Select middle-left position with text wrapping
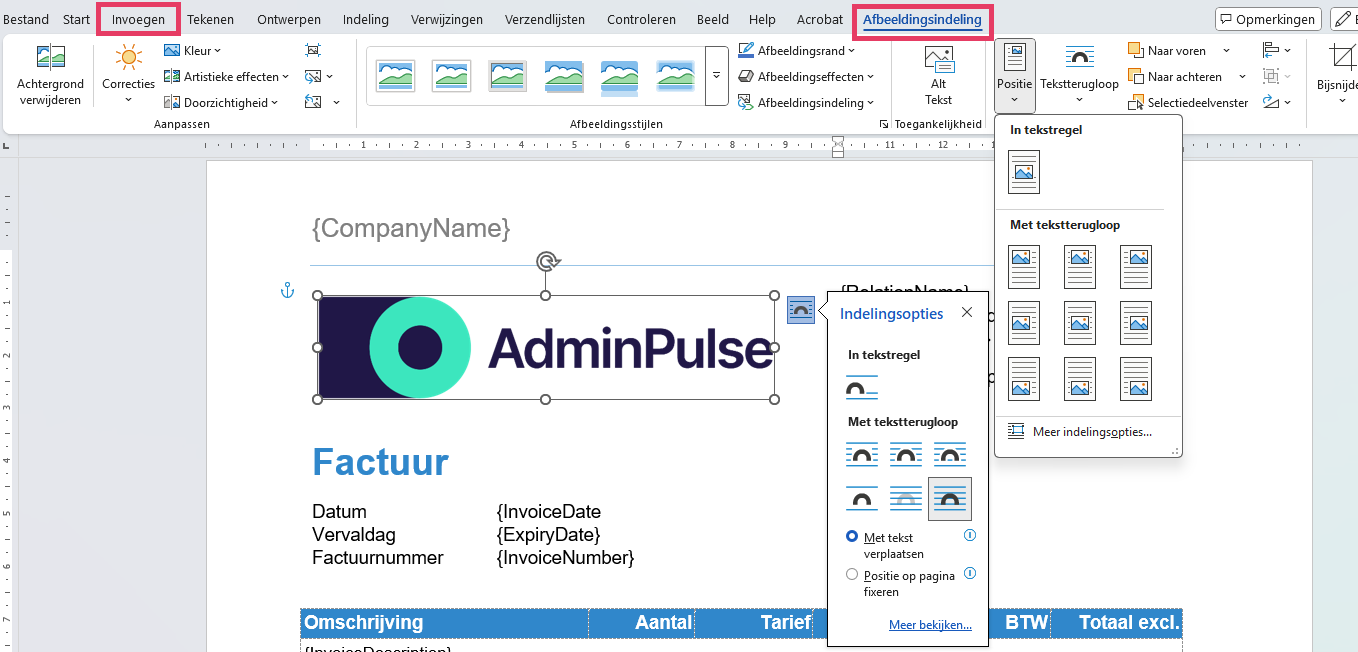 tap(1024, 323)
